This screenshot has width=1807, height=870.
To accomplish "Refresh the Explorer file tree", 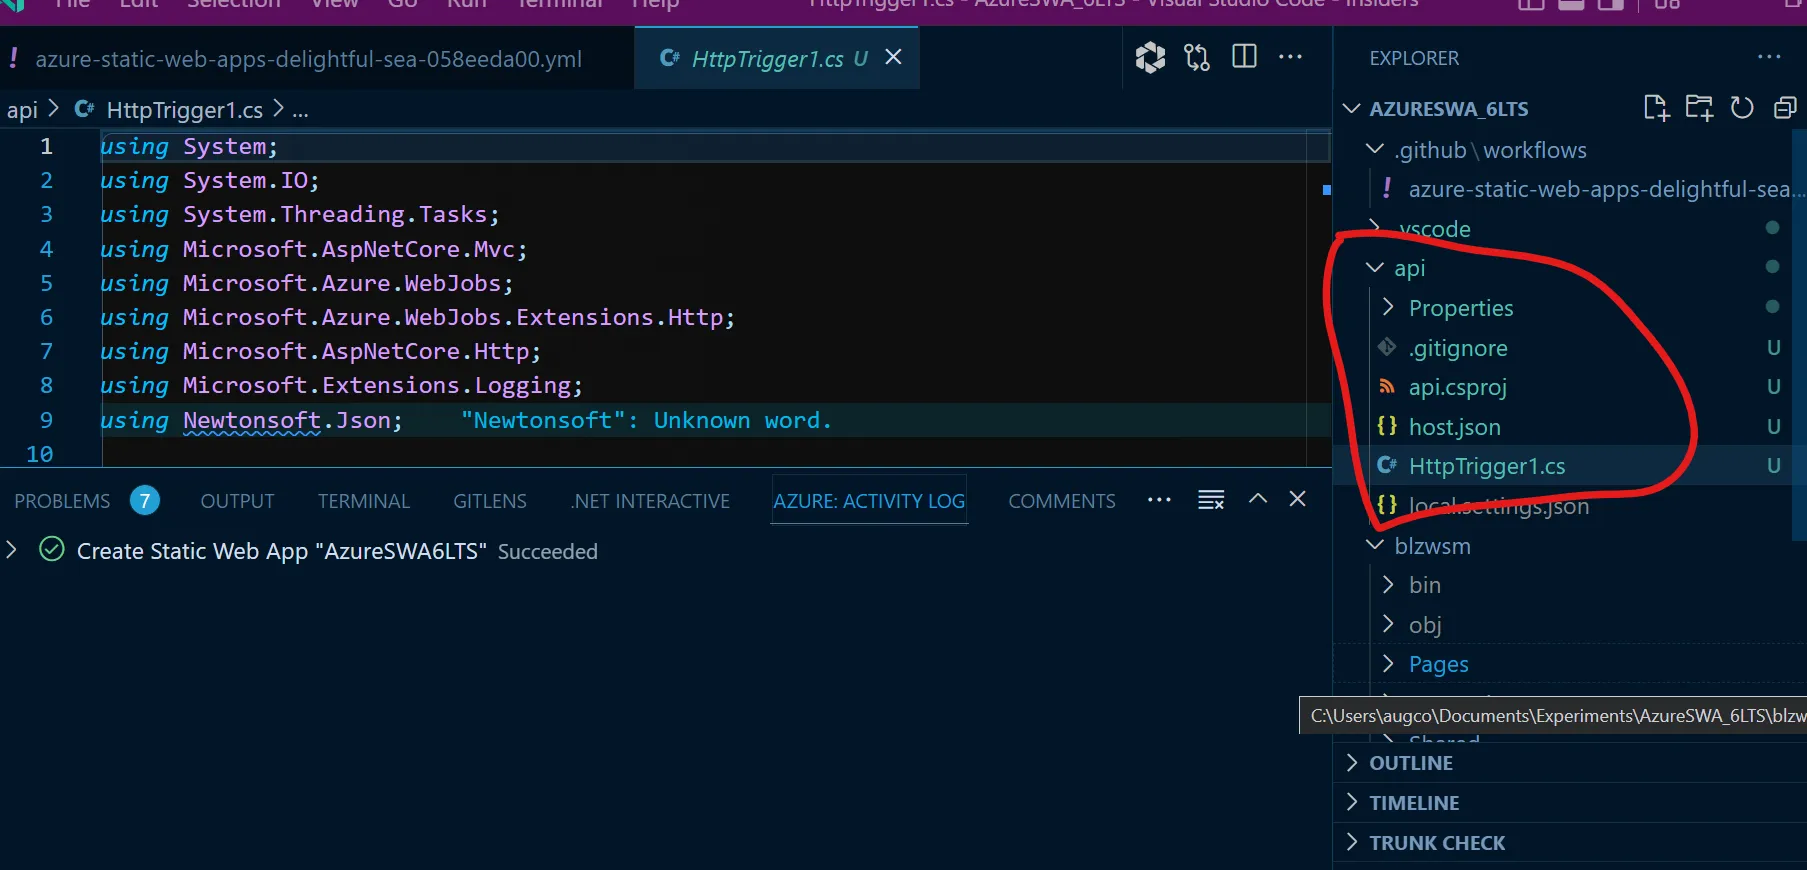I will pos(1742,108).
